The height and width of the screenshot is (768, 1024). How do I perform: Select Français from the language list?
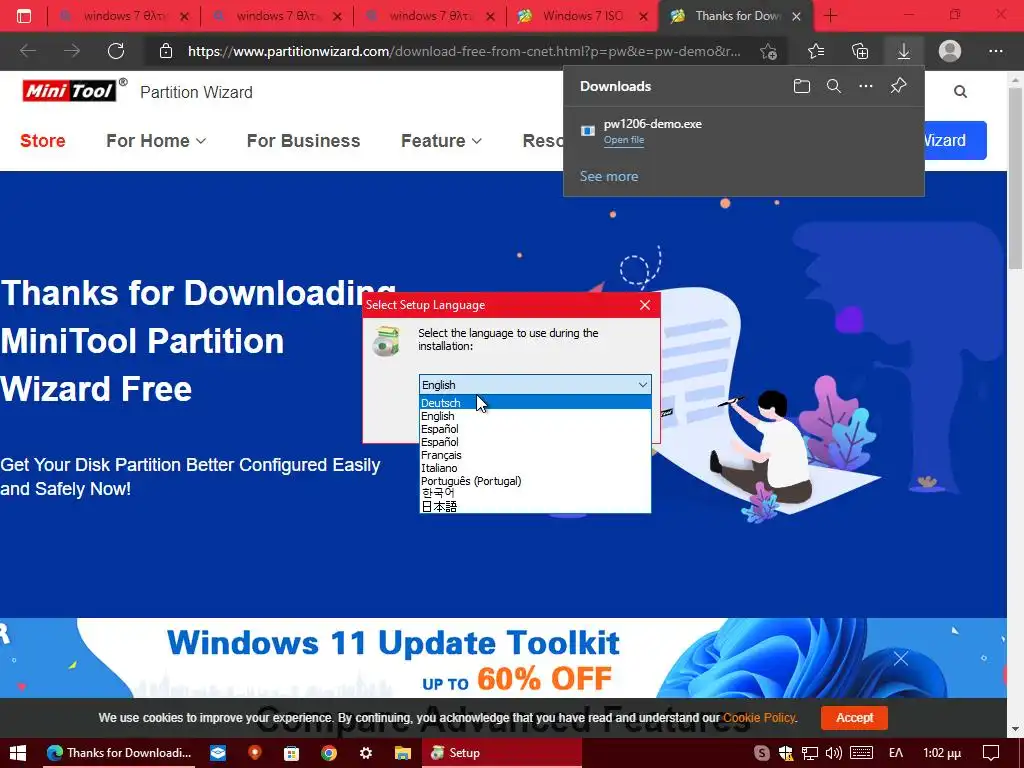(535, 455)
